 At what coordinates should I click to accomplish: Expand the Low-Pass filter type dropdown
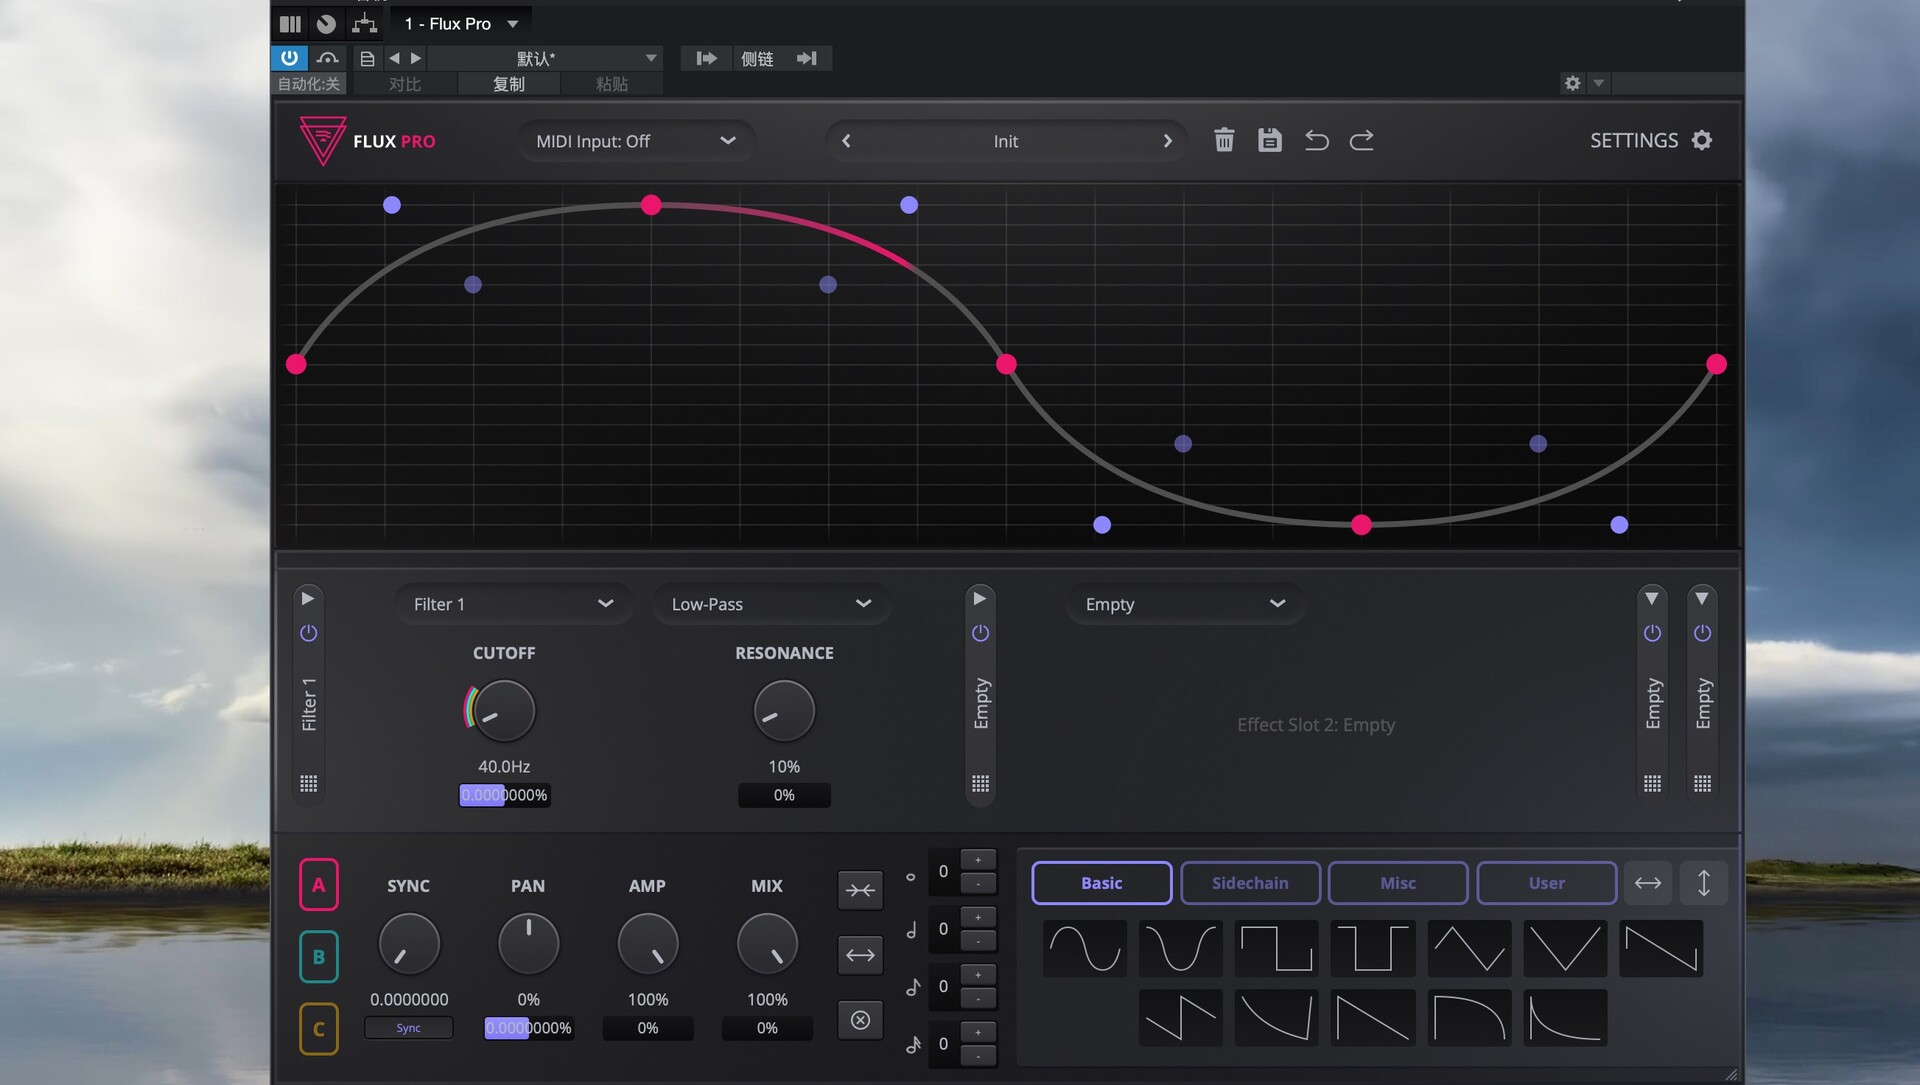click(770, 604)
